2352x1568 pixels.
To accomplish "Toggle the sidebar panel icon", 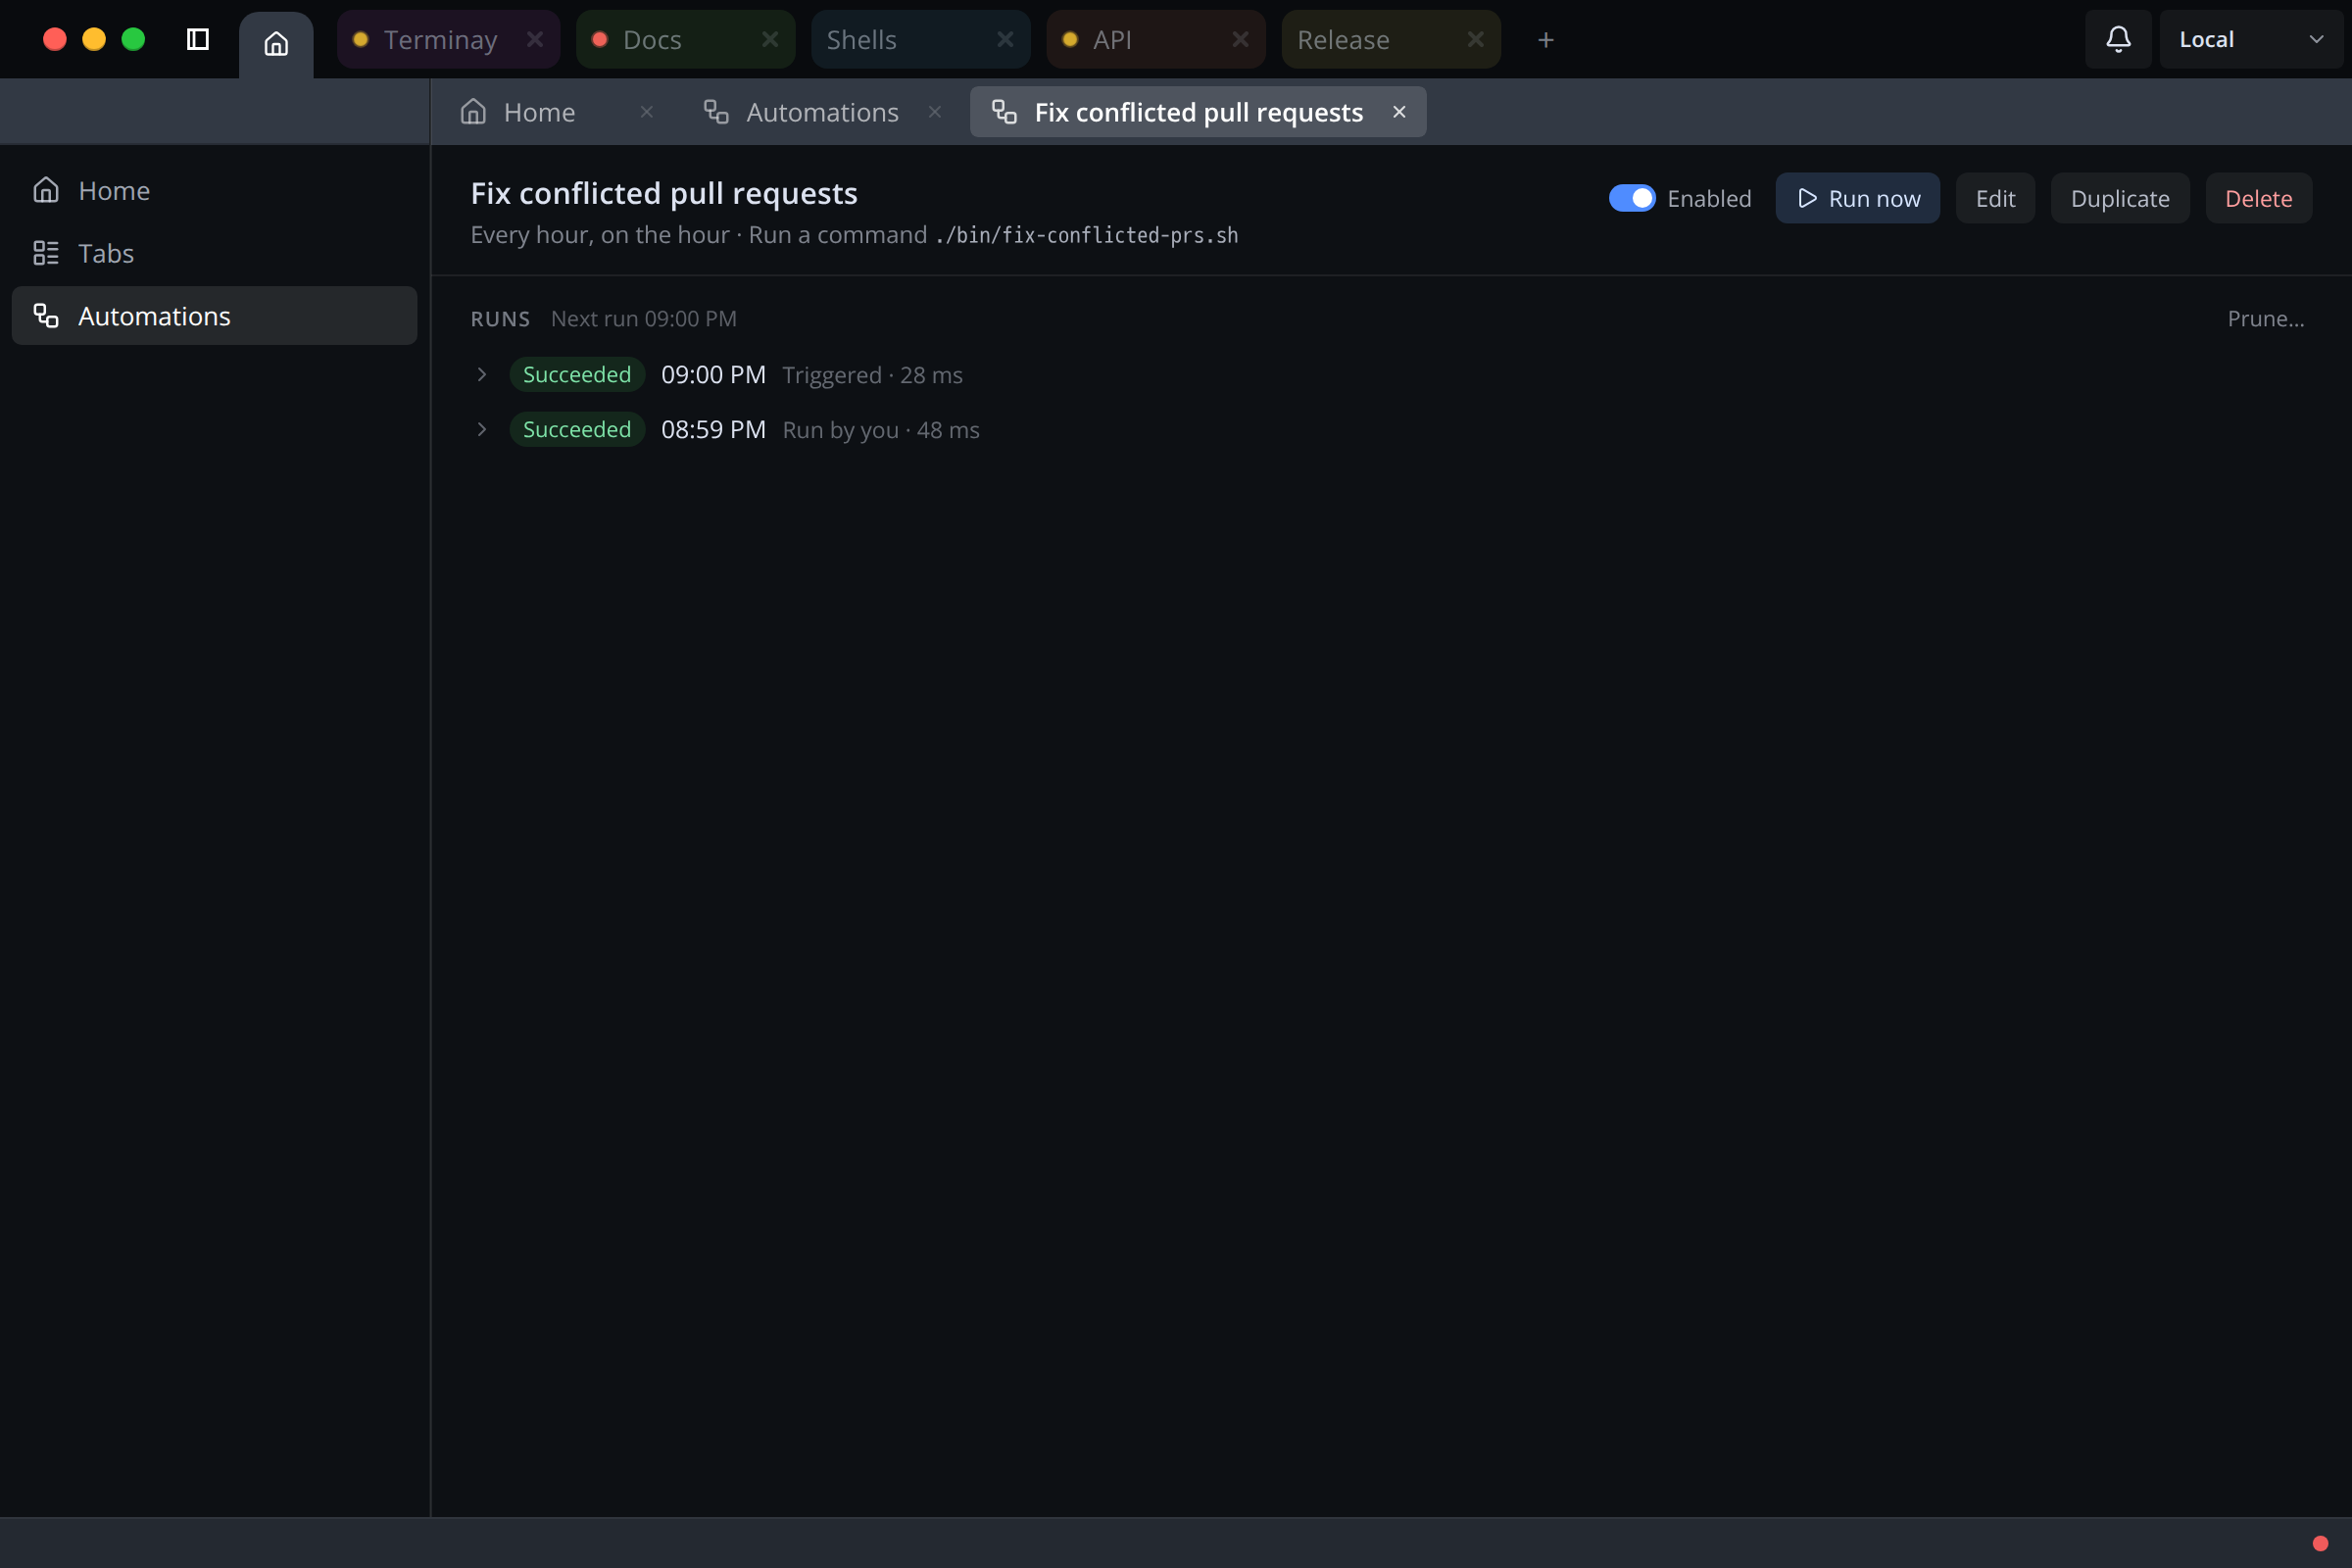I will coord(198,39).
